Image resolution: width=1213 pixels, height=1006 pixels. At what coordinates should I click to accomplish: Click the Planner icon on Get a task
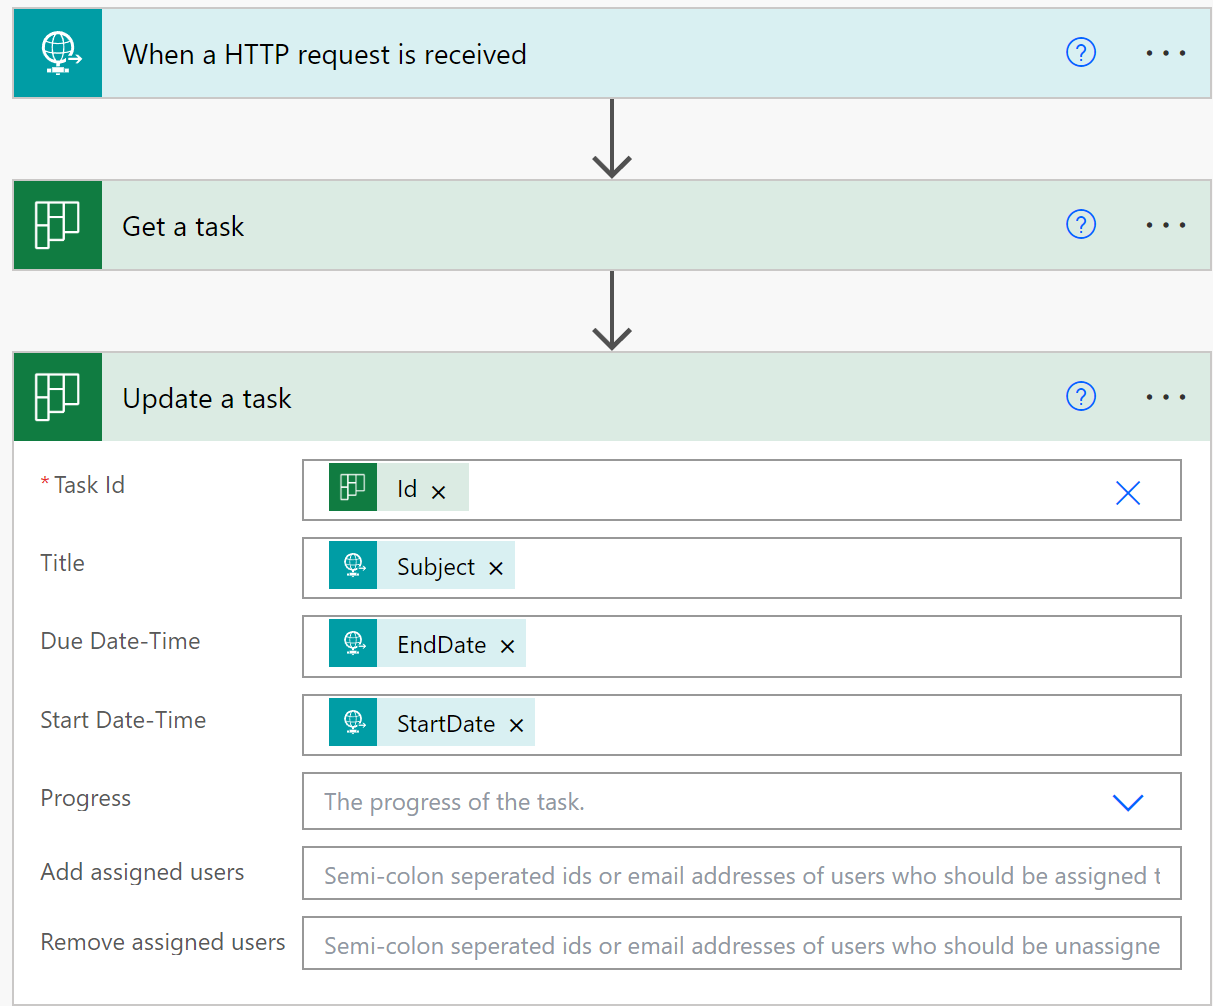coord(58,226)
